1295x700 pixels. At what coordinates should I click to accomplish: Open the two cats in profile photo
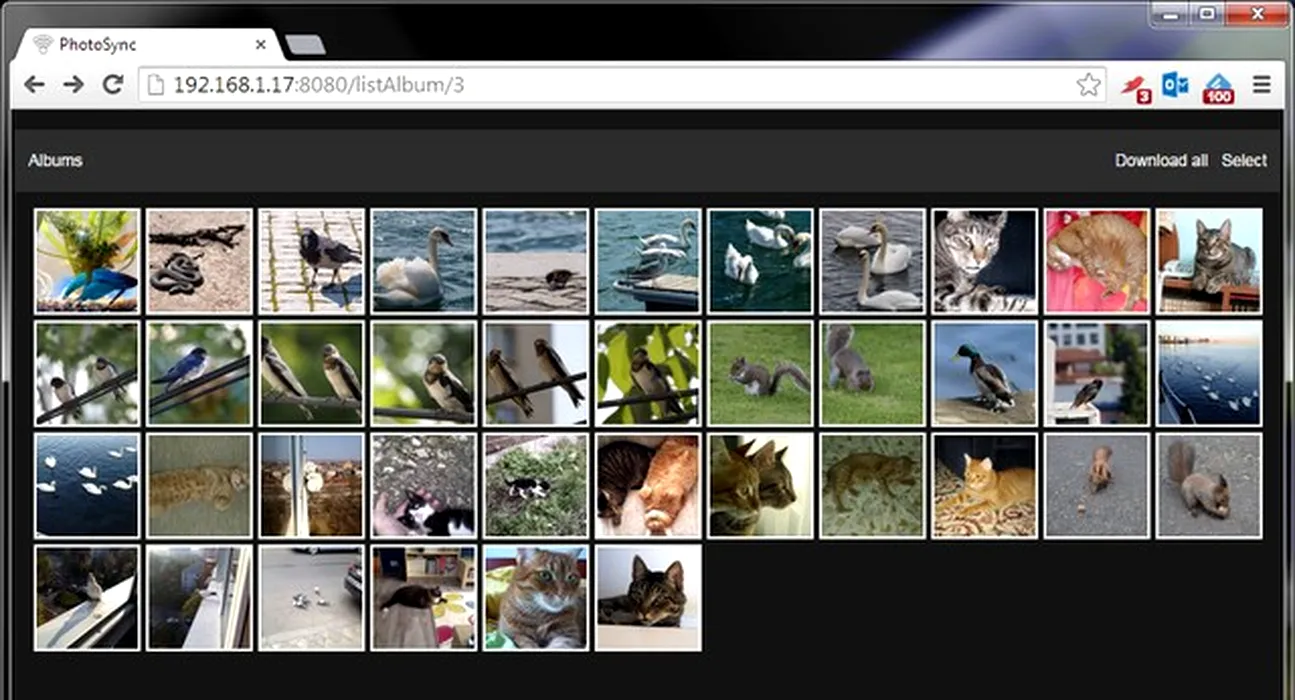tap(760, 485)
